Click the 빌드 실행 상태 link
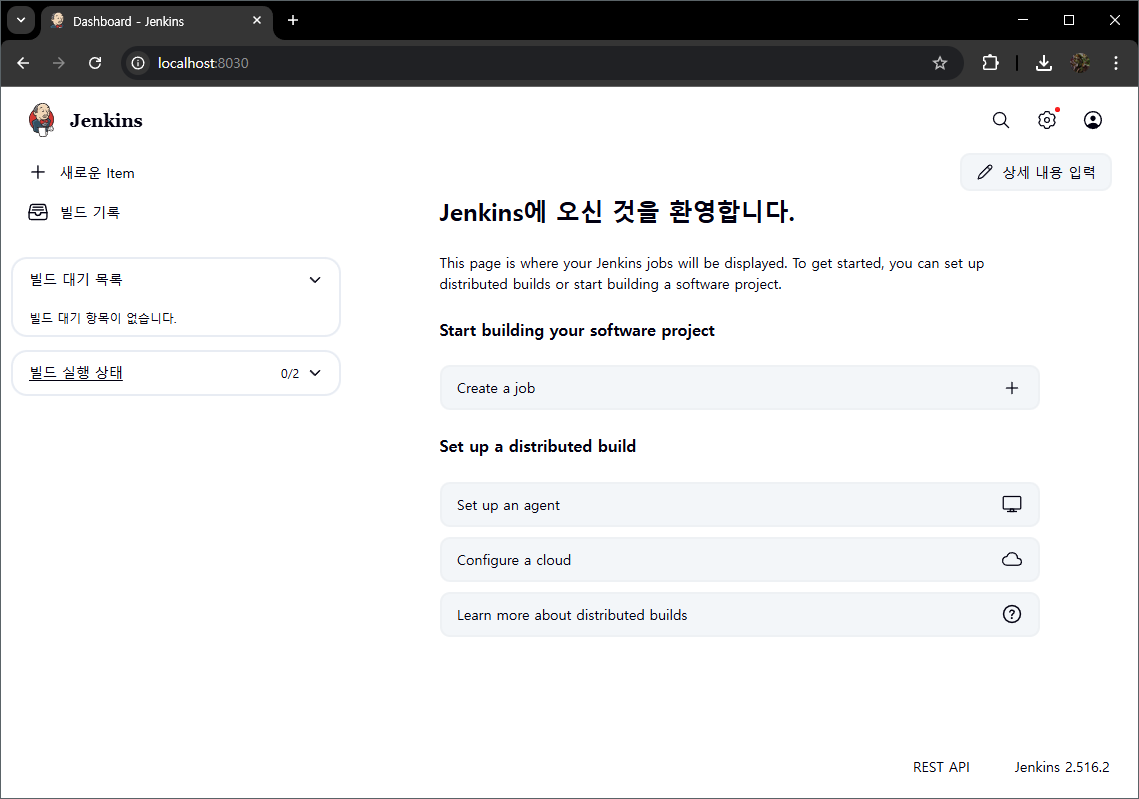The height and width of the screenshot is (799, 1139). 76,373
